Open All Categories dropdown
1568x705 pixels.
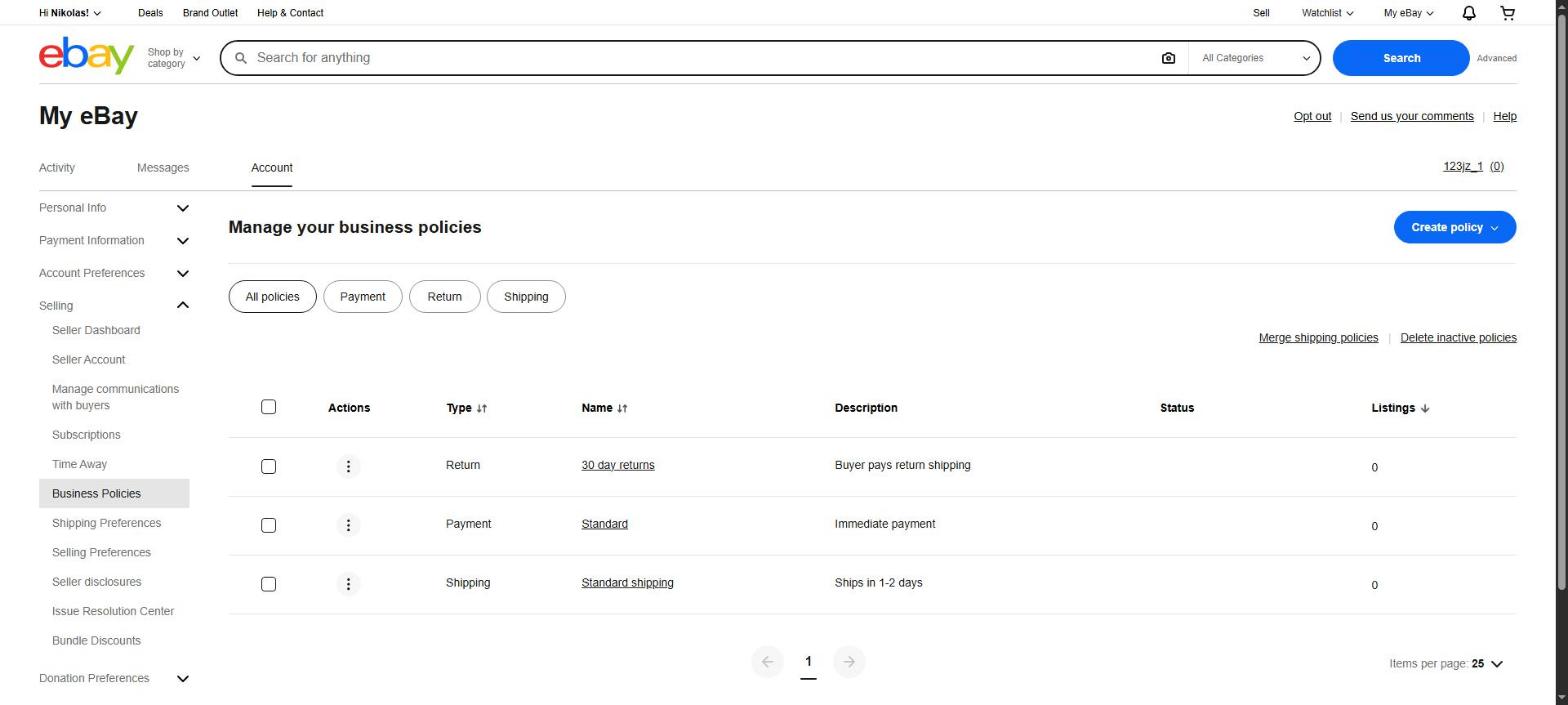point(1255,58)
